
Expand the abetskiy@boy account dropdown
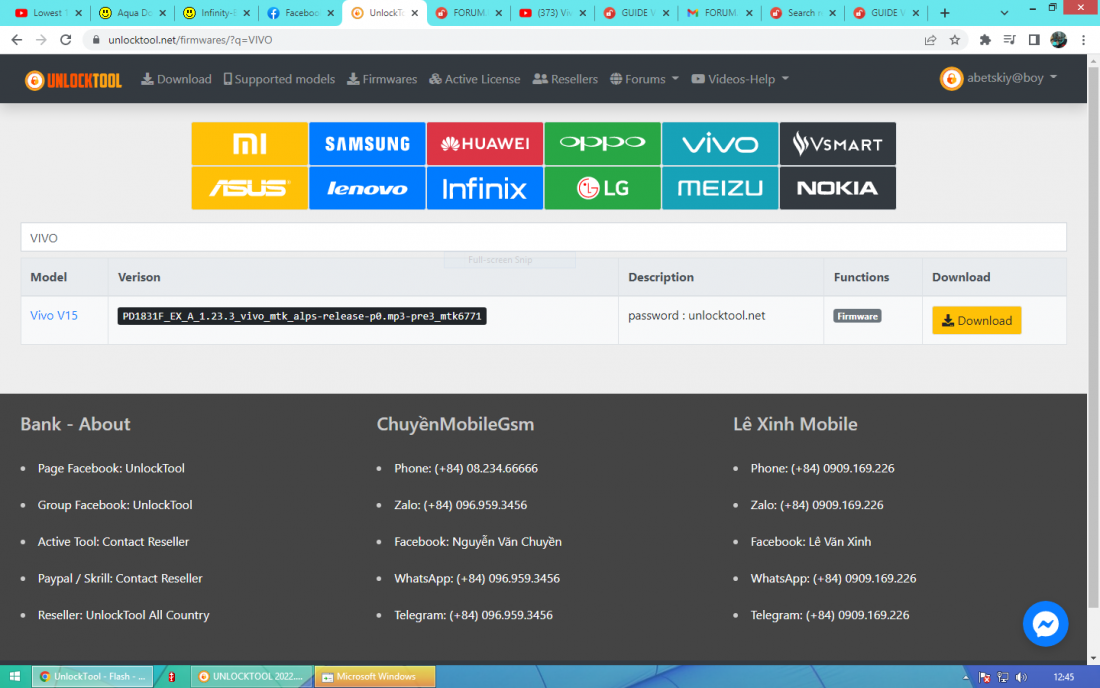999,78
